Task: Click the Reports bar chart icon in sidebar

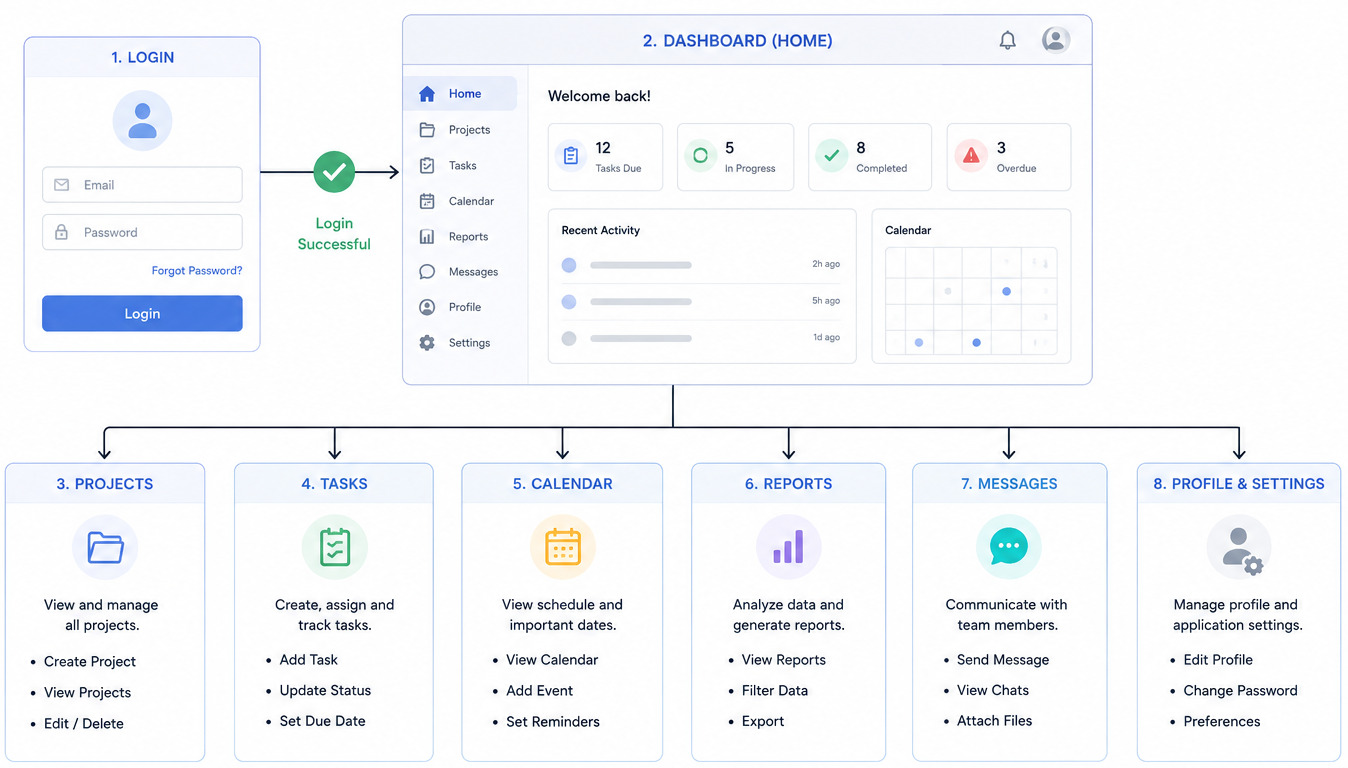Action: pyautogui.click(x=427, y=237)
